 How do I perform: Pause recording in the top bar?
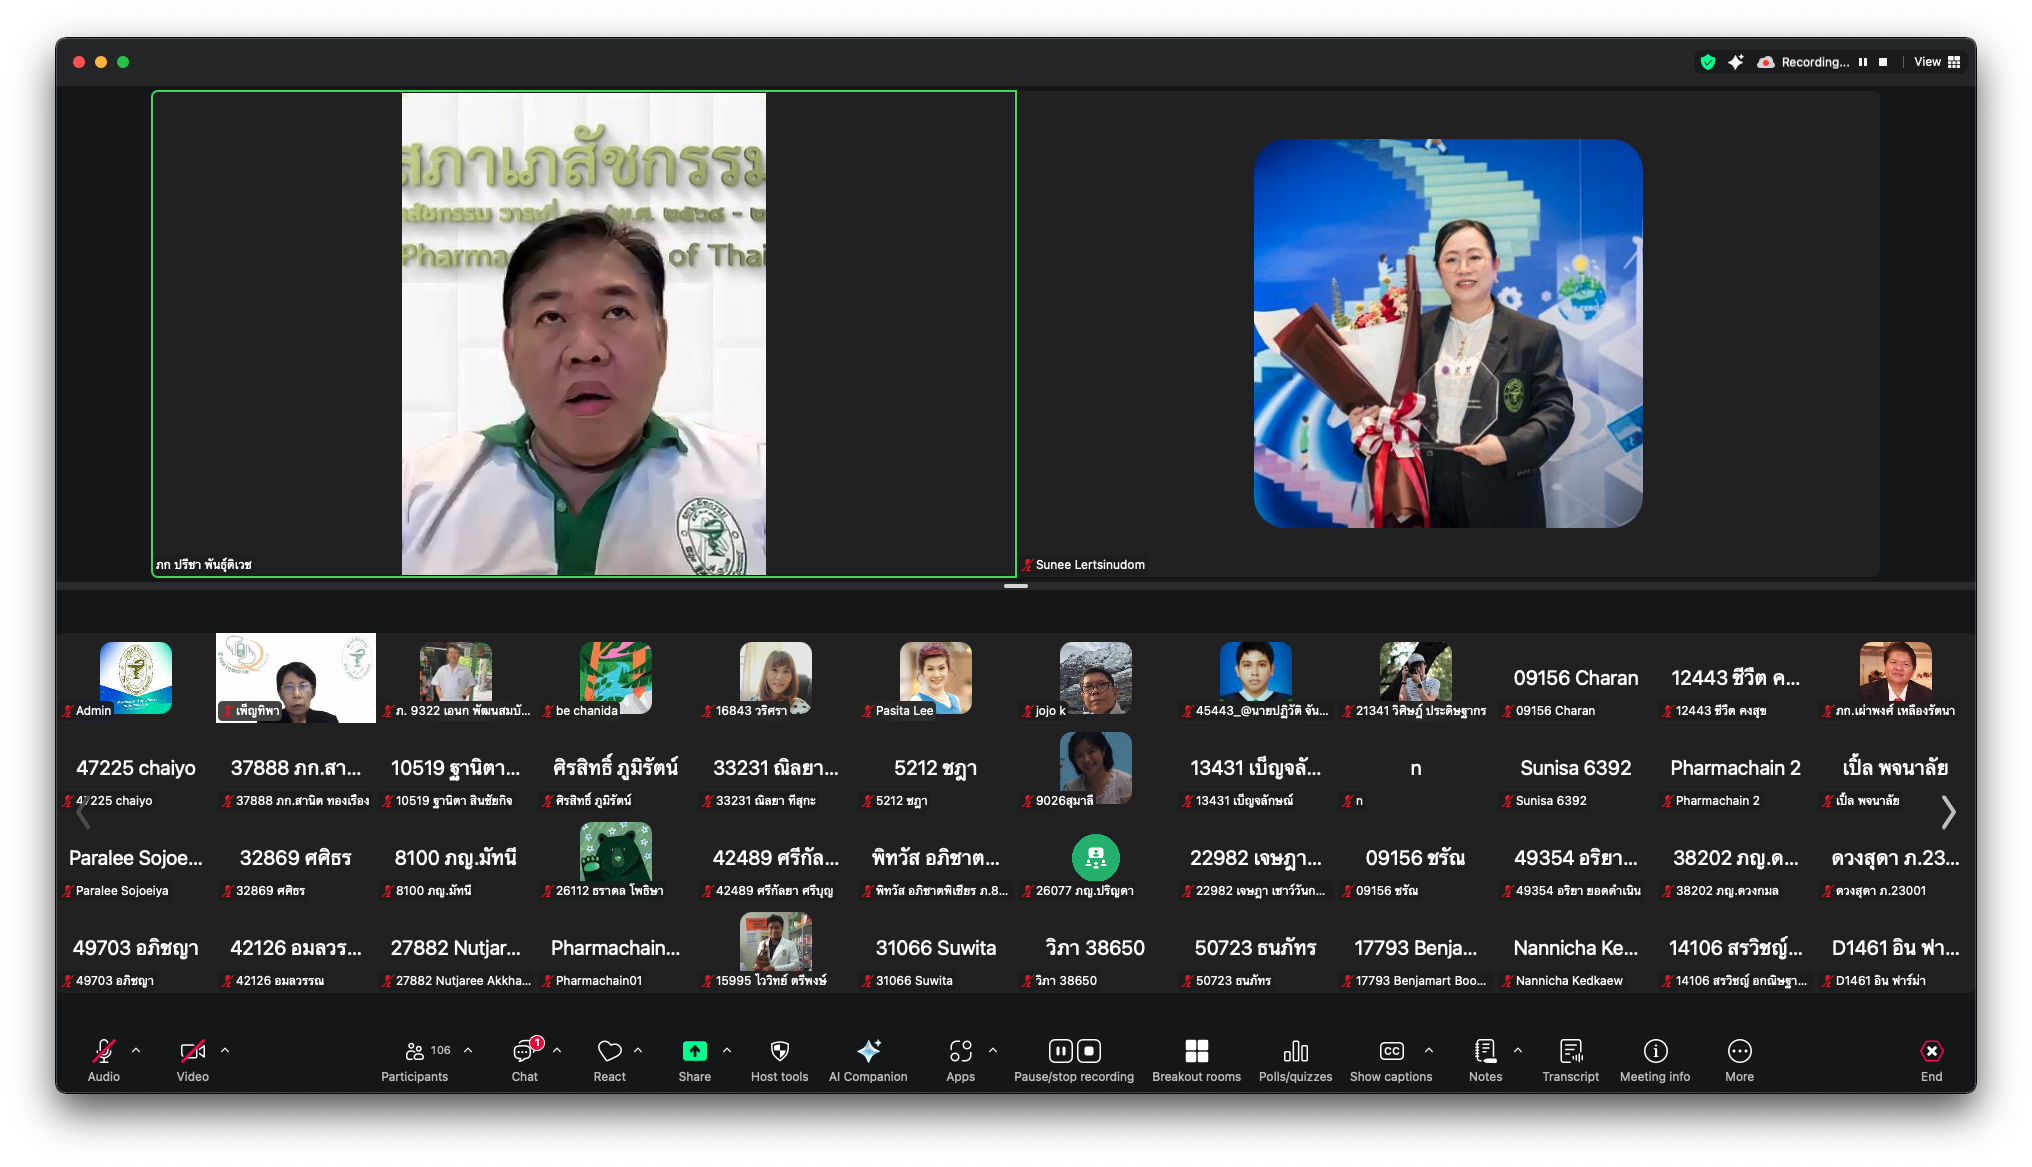point(1863,62)
